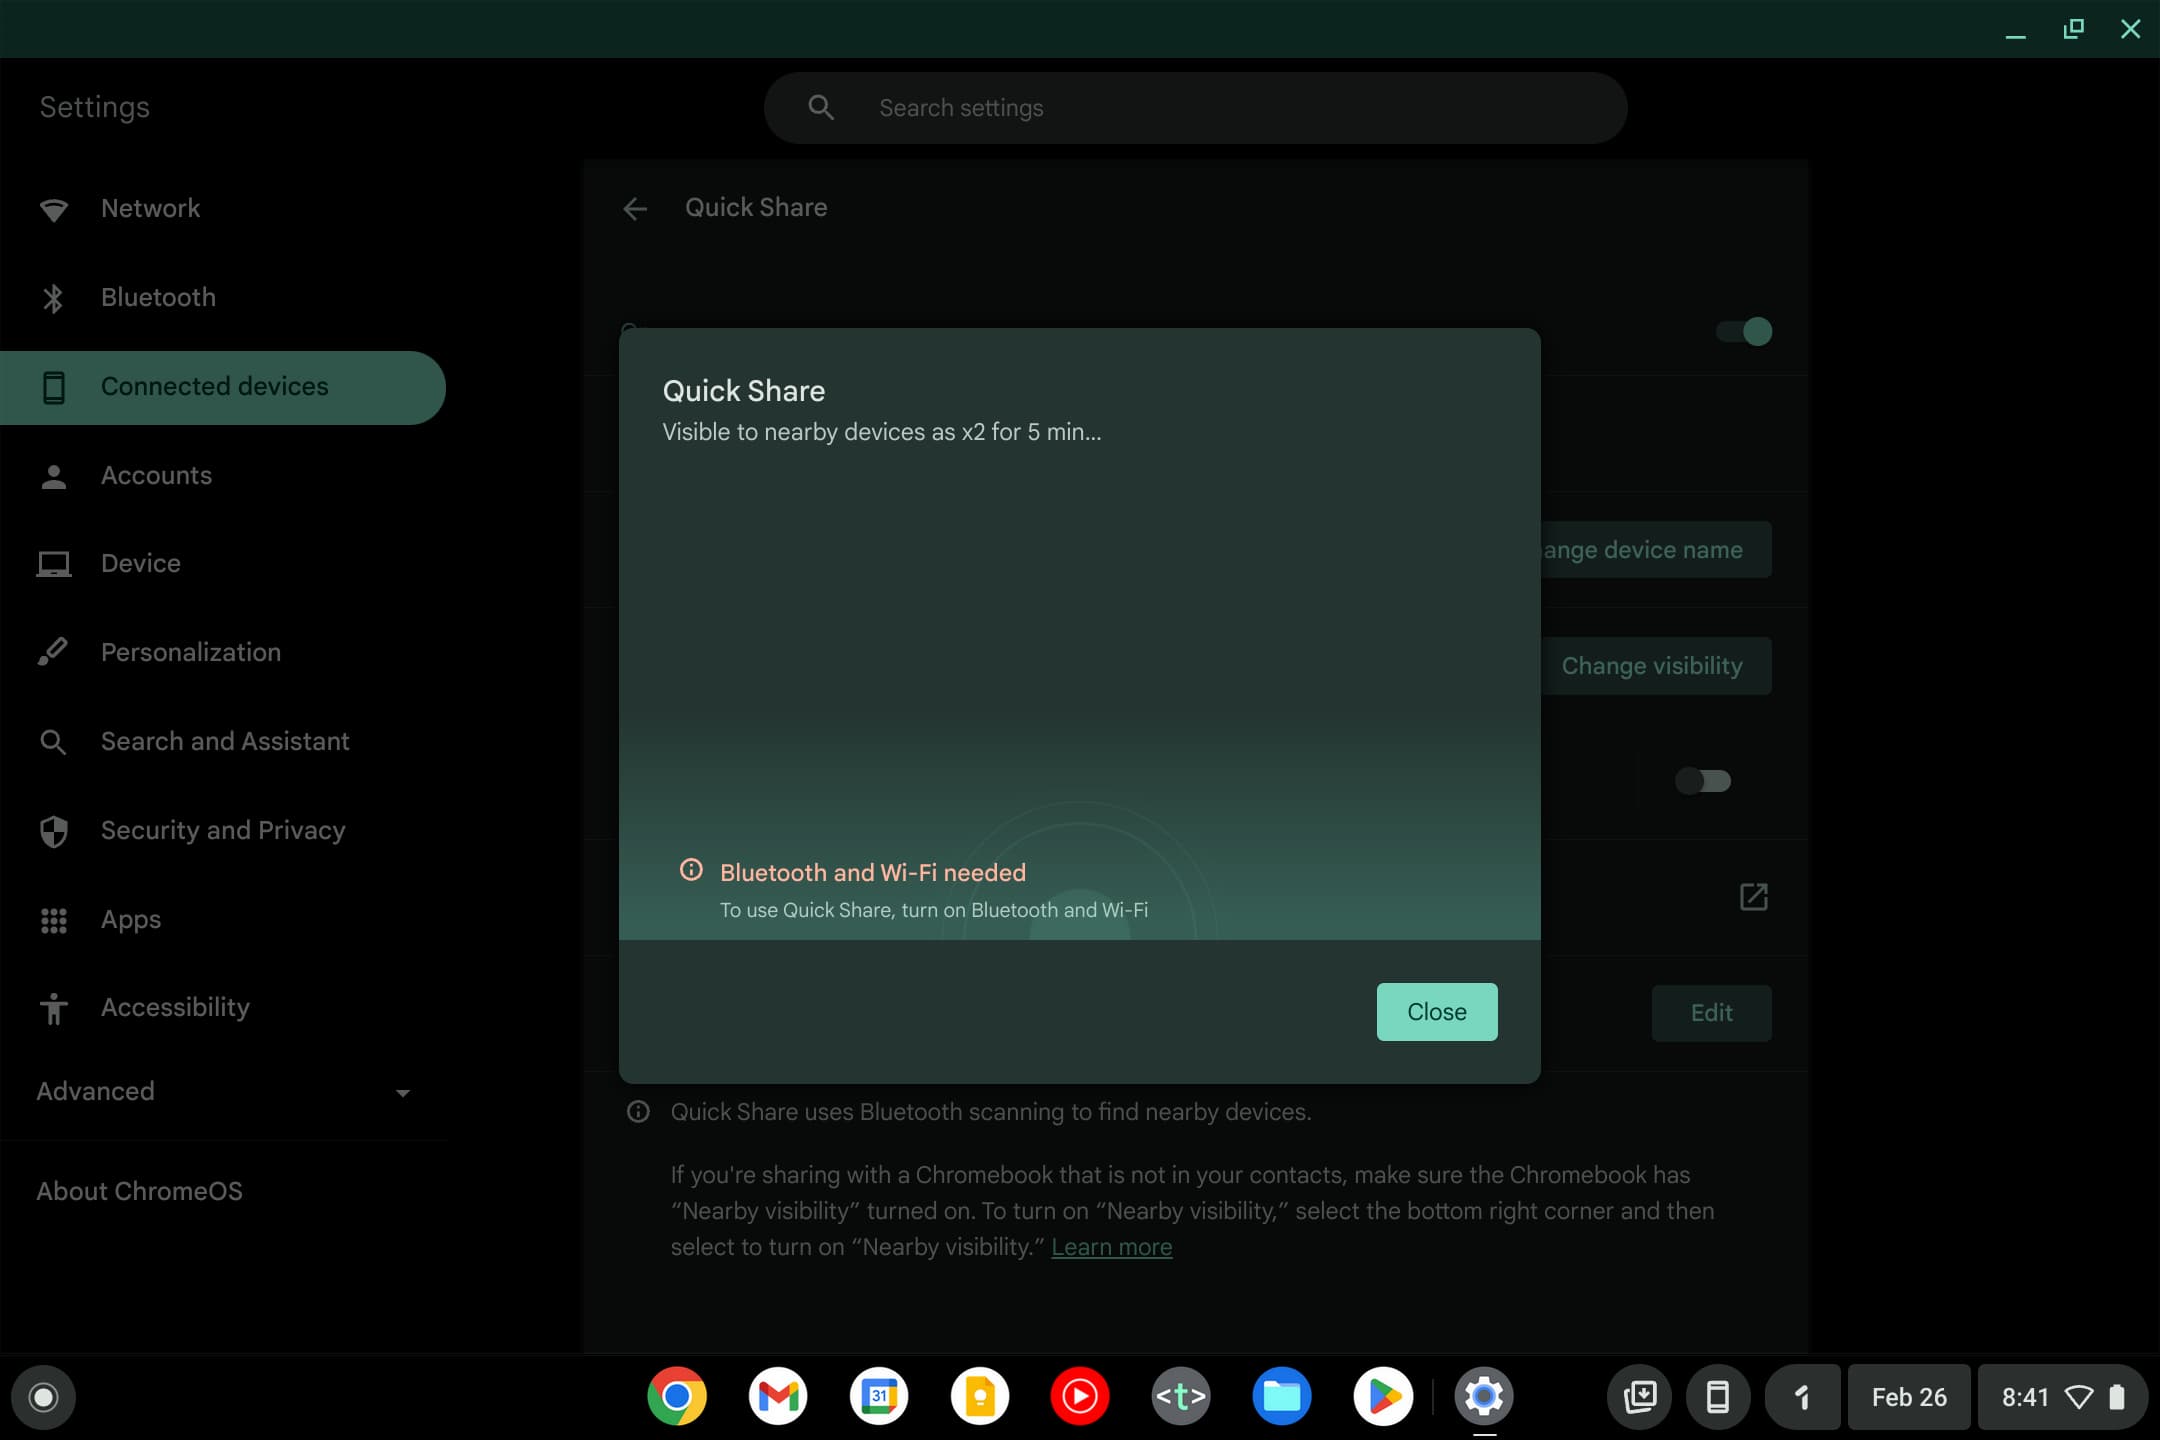Open Google Keep from the shelf

pyautogui.click(x=979, y=1396)
